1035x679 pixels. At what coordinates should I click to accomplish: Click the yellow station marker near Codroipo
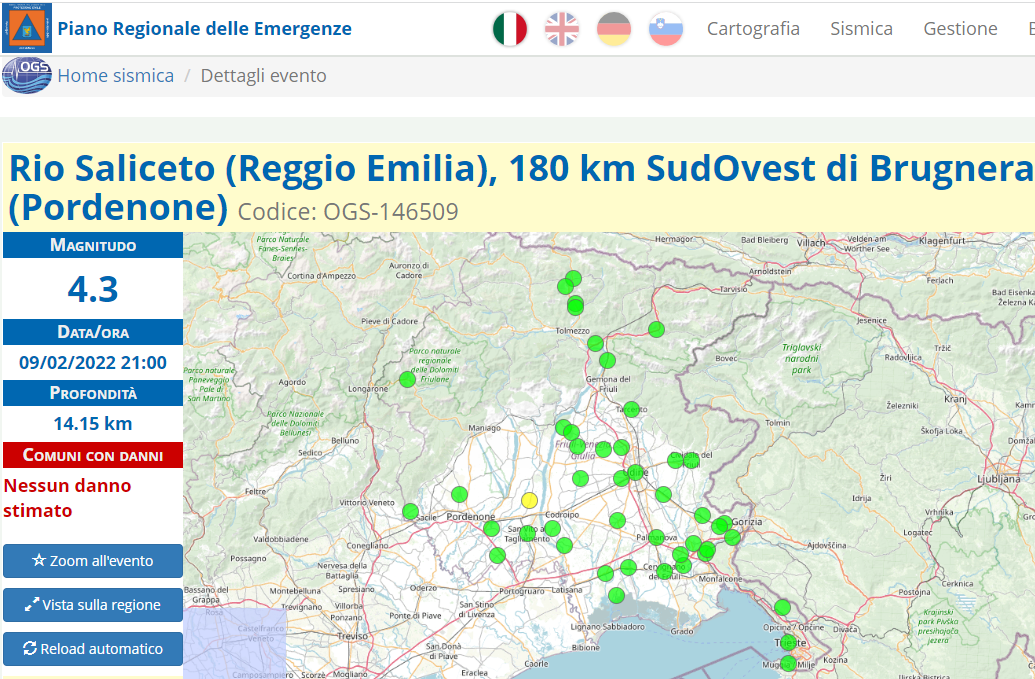coord(530,500)
